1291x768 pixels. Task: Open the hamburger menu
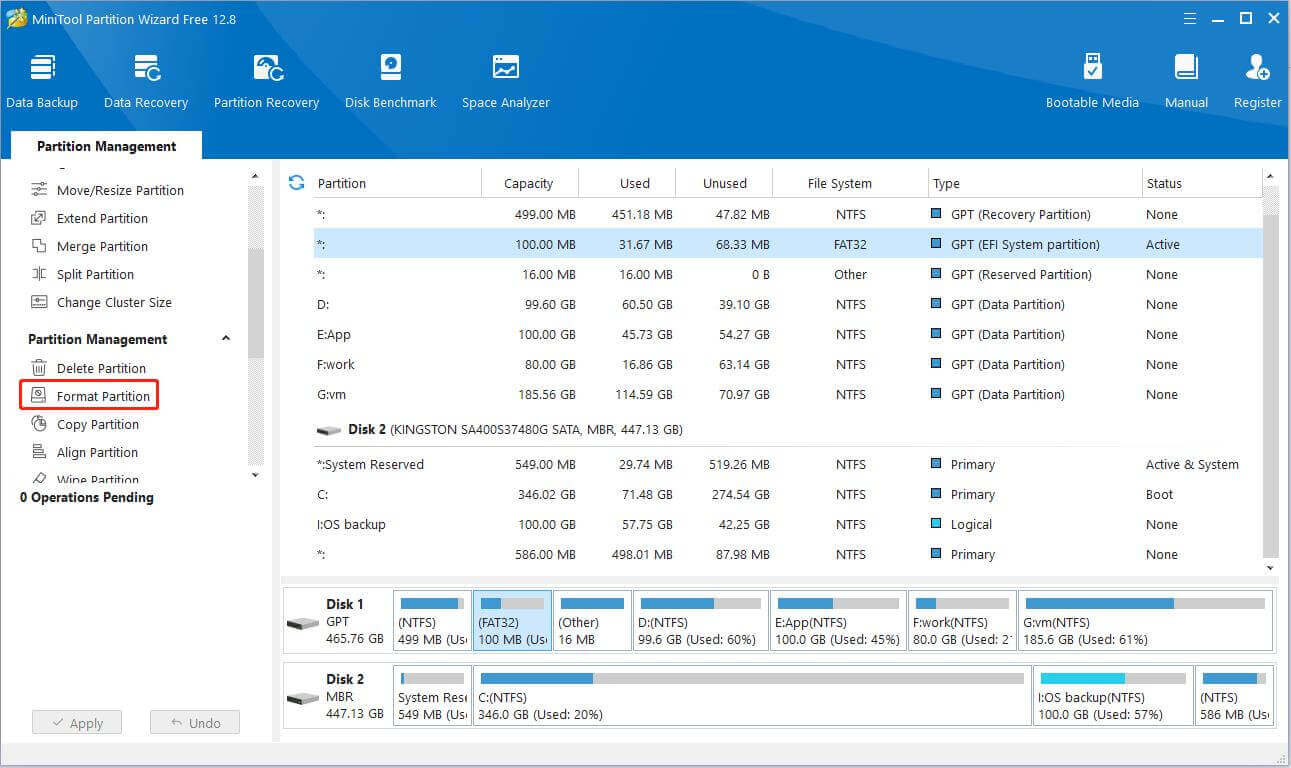(x=1189, y=18)
